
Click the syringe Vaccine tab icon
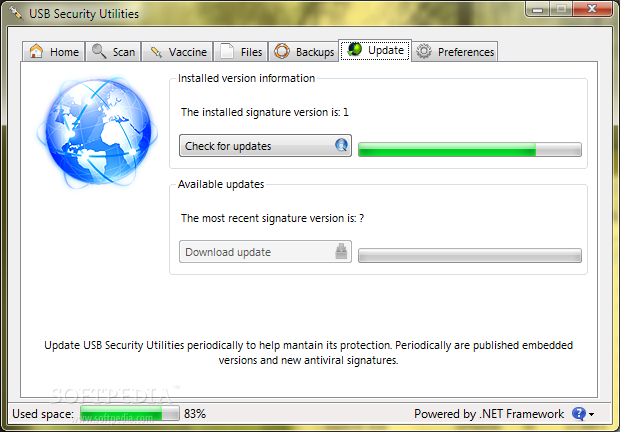(157, 52)
